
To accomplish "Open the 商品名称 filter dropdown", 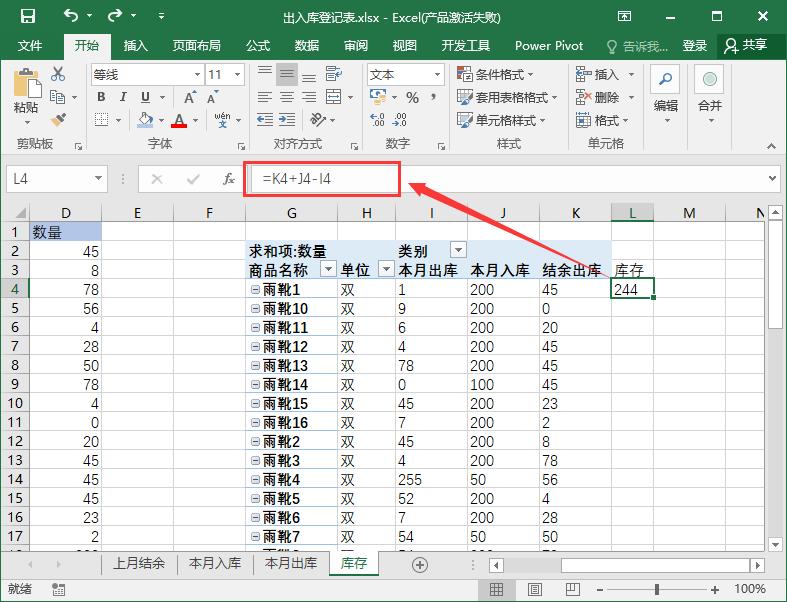I will 328,269.
